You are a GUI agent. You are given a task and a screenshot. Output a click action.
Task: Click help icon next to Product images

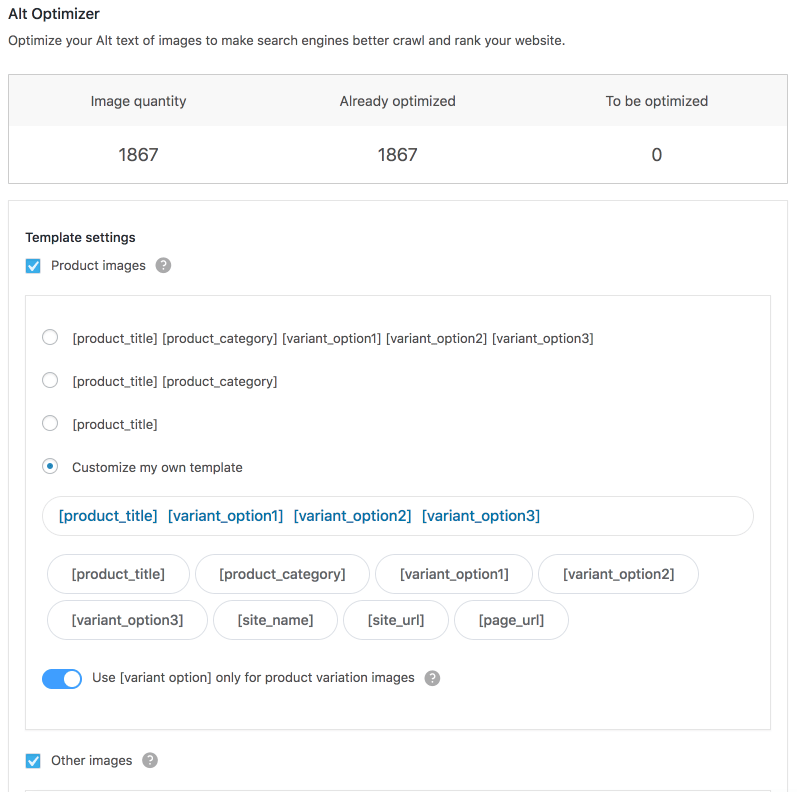(164, 266)
